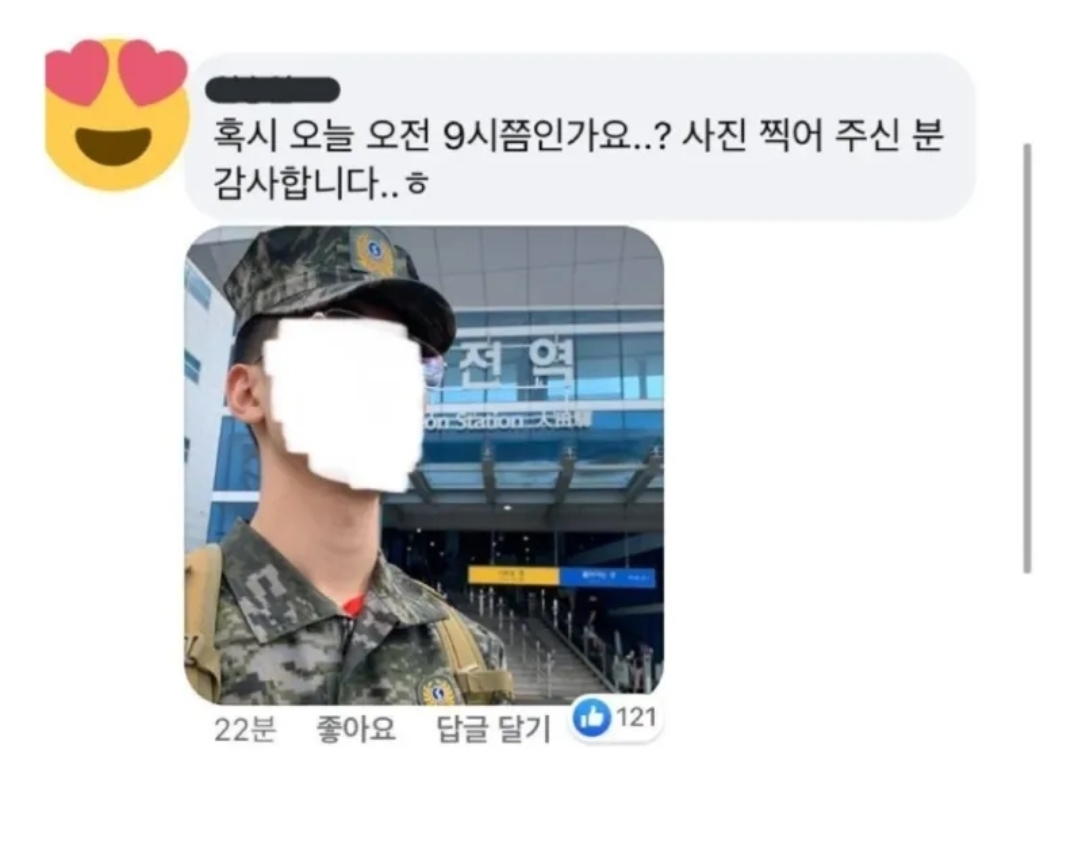Click the 좋아요 like link
Image resolution: width=1080 pixels, height=844 pixels.
tap(356, 729)
